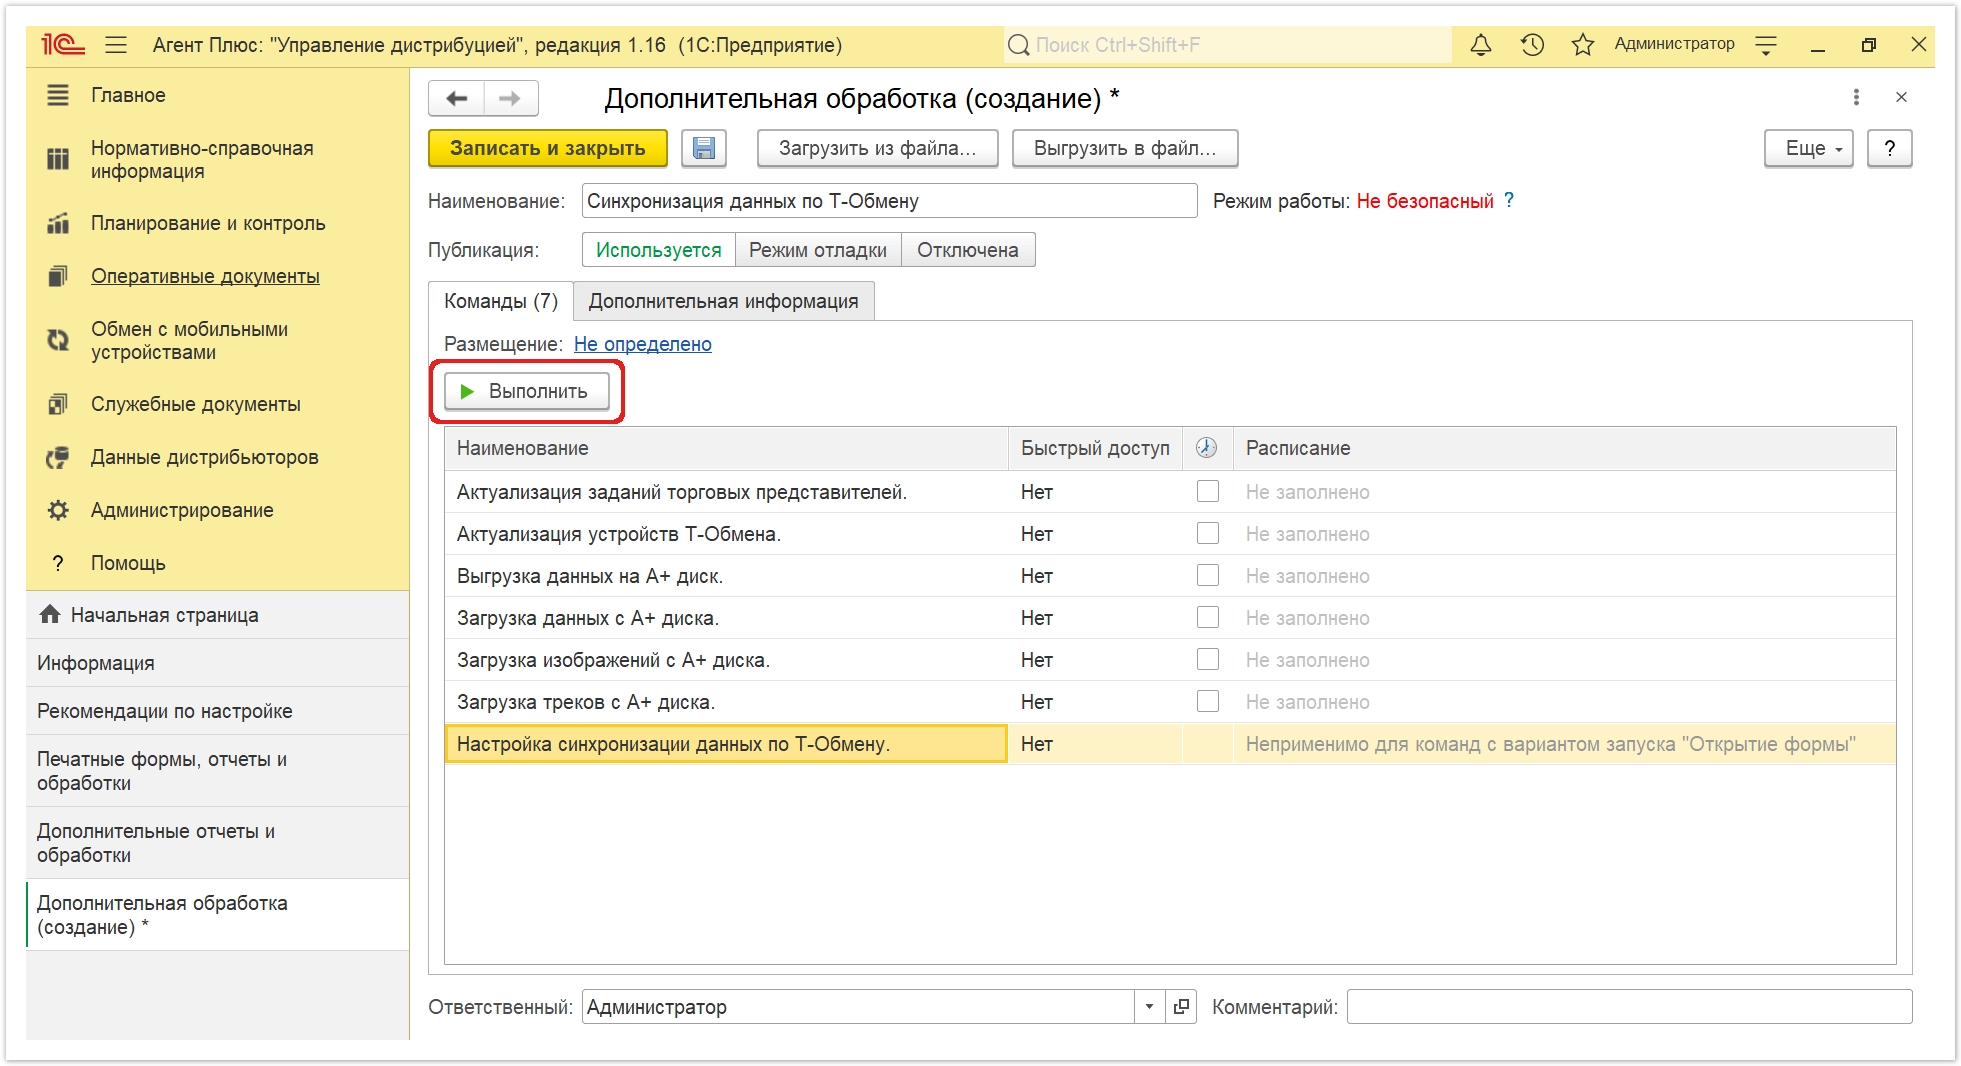Set publication to Отключена
This screenshot has width=1961, height=1066.
point(968,250)
